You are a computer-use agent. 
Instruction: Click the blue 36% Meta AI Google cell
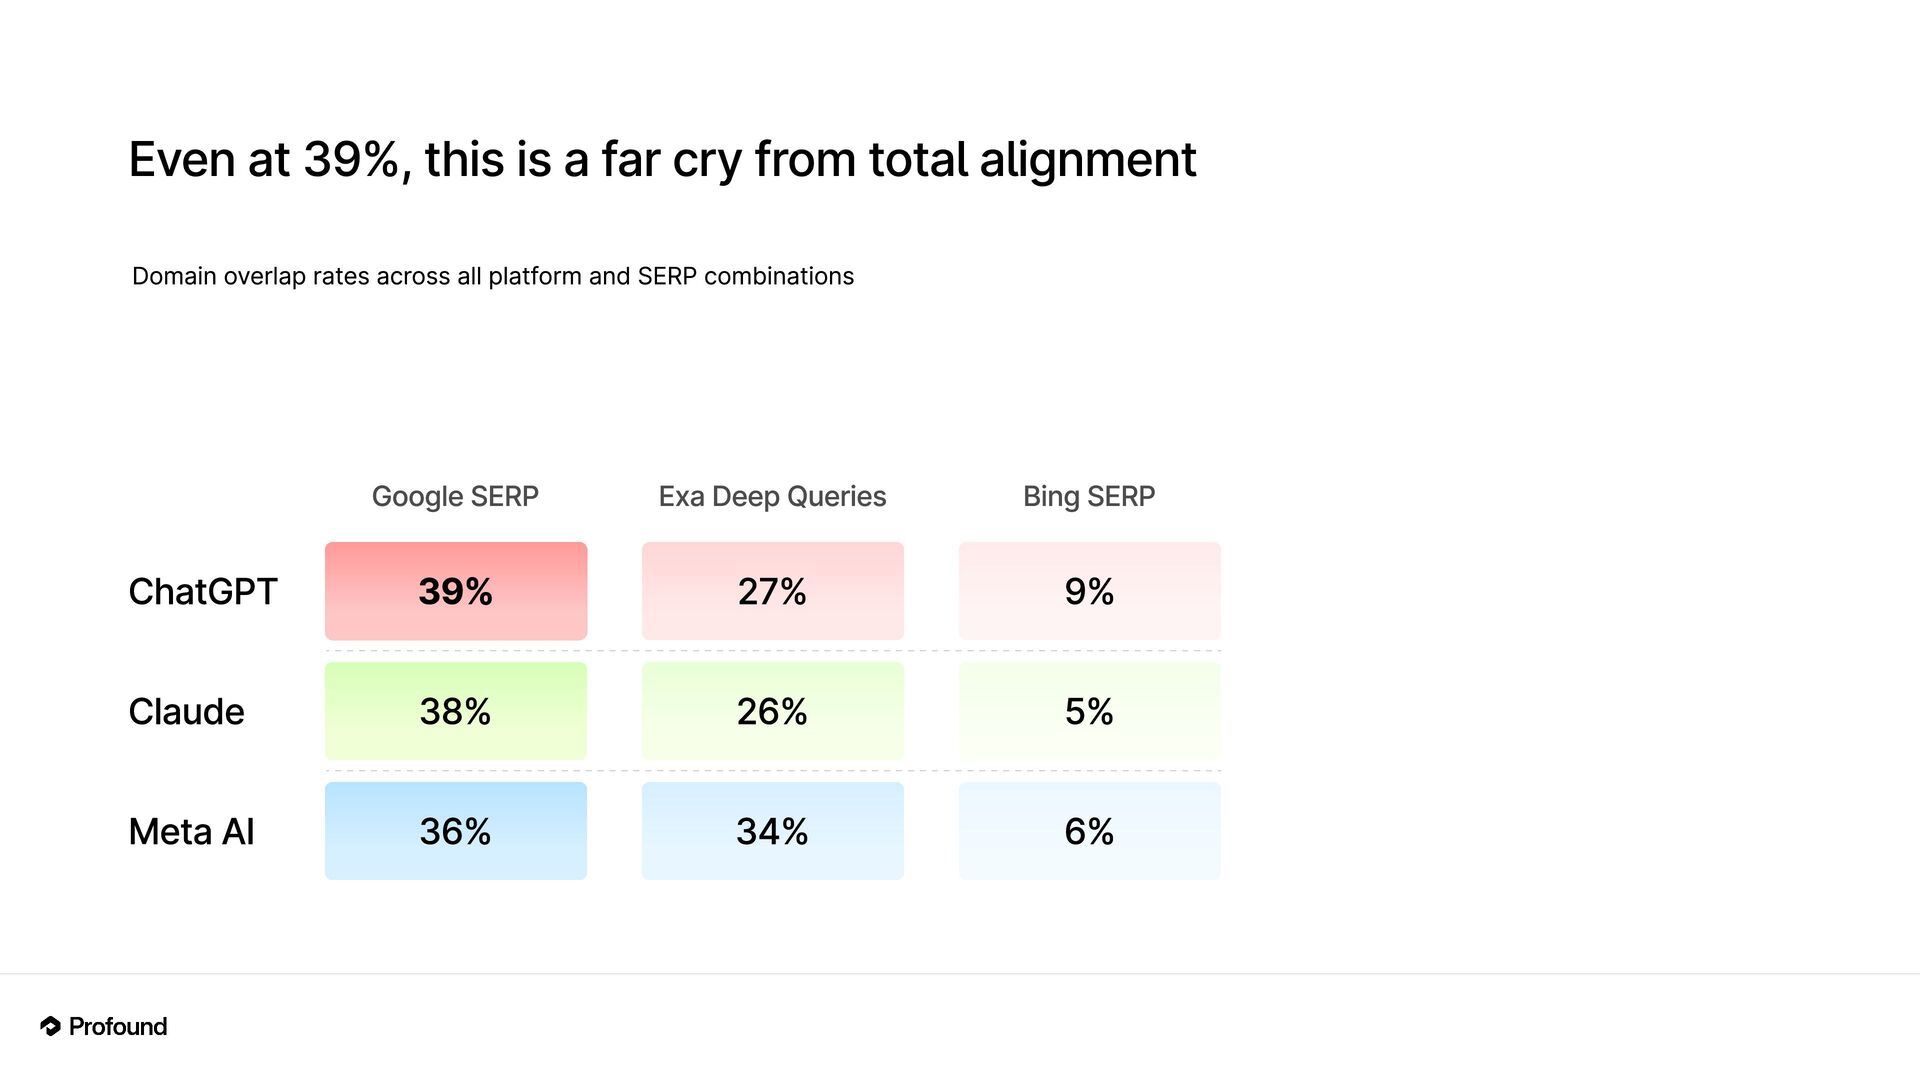(x=456, y=831)
